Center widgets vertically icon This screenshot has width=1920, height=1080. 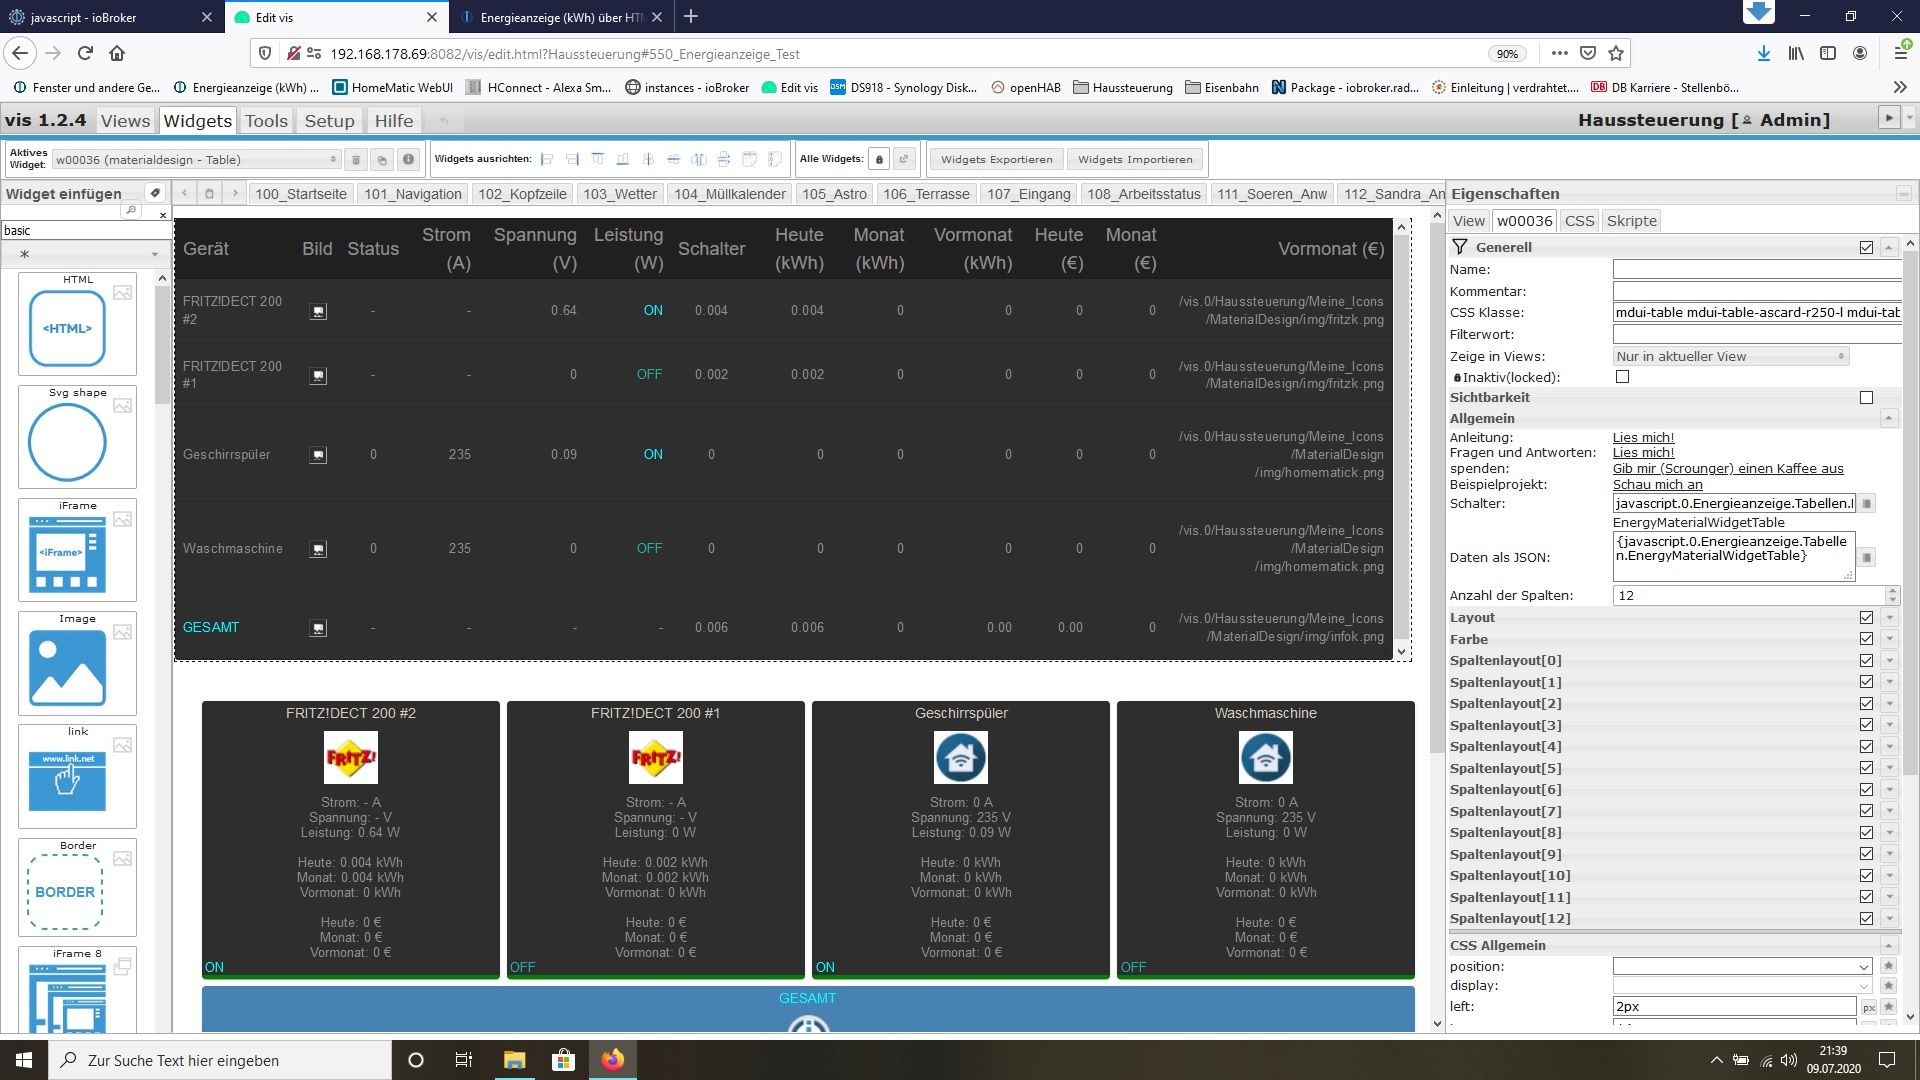pos(673,159)
